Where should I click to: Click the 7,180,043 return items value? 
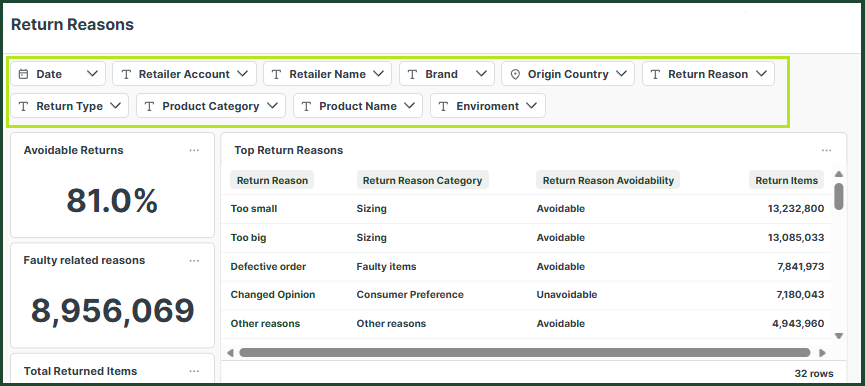(800, 295)
